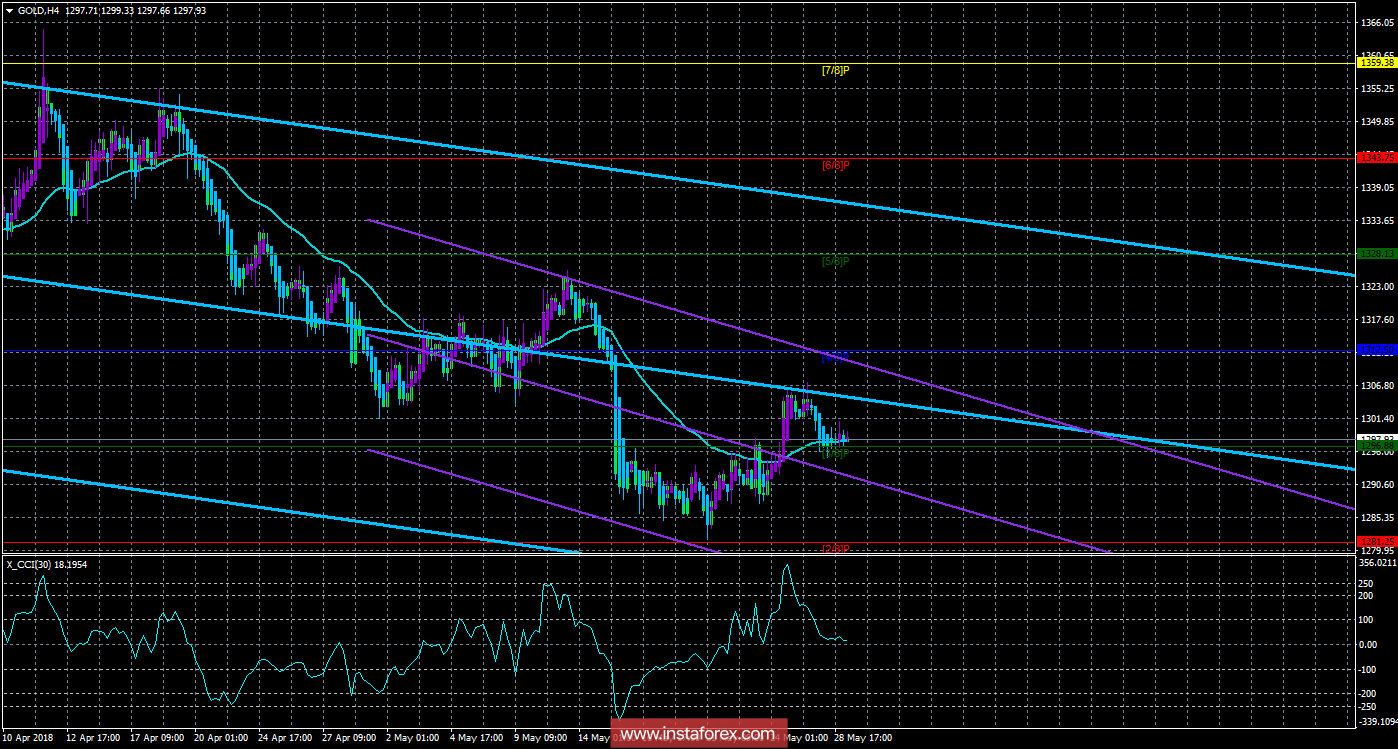The height and width of the screenshot is (749, 1398).
Task: Click the red 1343.75 price tag
Action: (x=1376, y=157)
